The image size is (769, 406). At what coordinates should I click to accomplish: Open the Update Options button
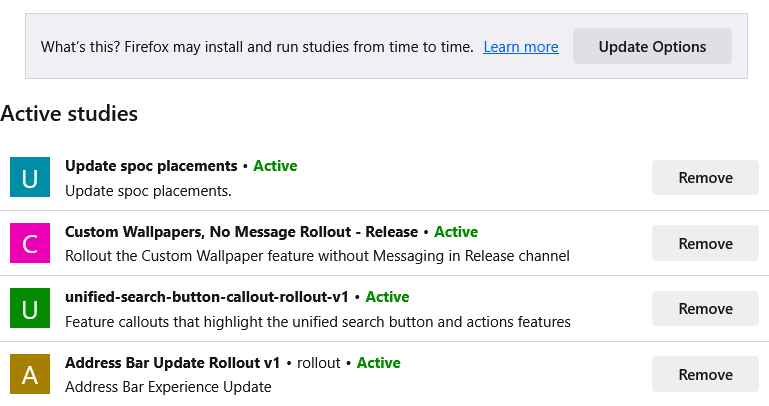coord(652,46)
